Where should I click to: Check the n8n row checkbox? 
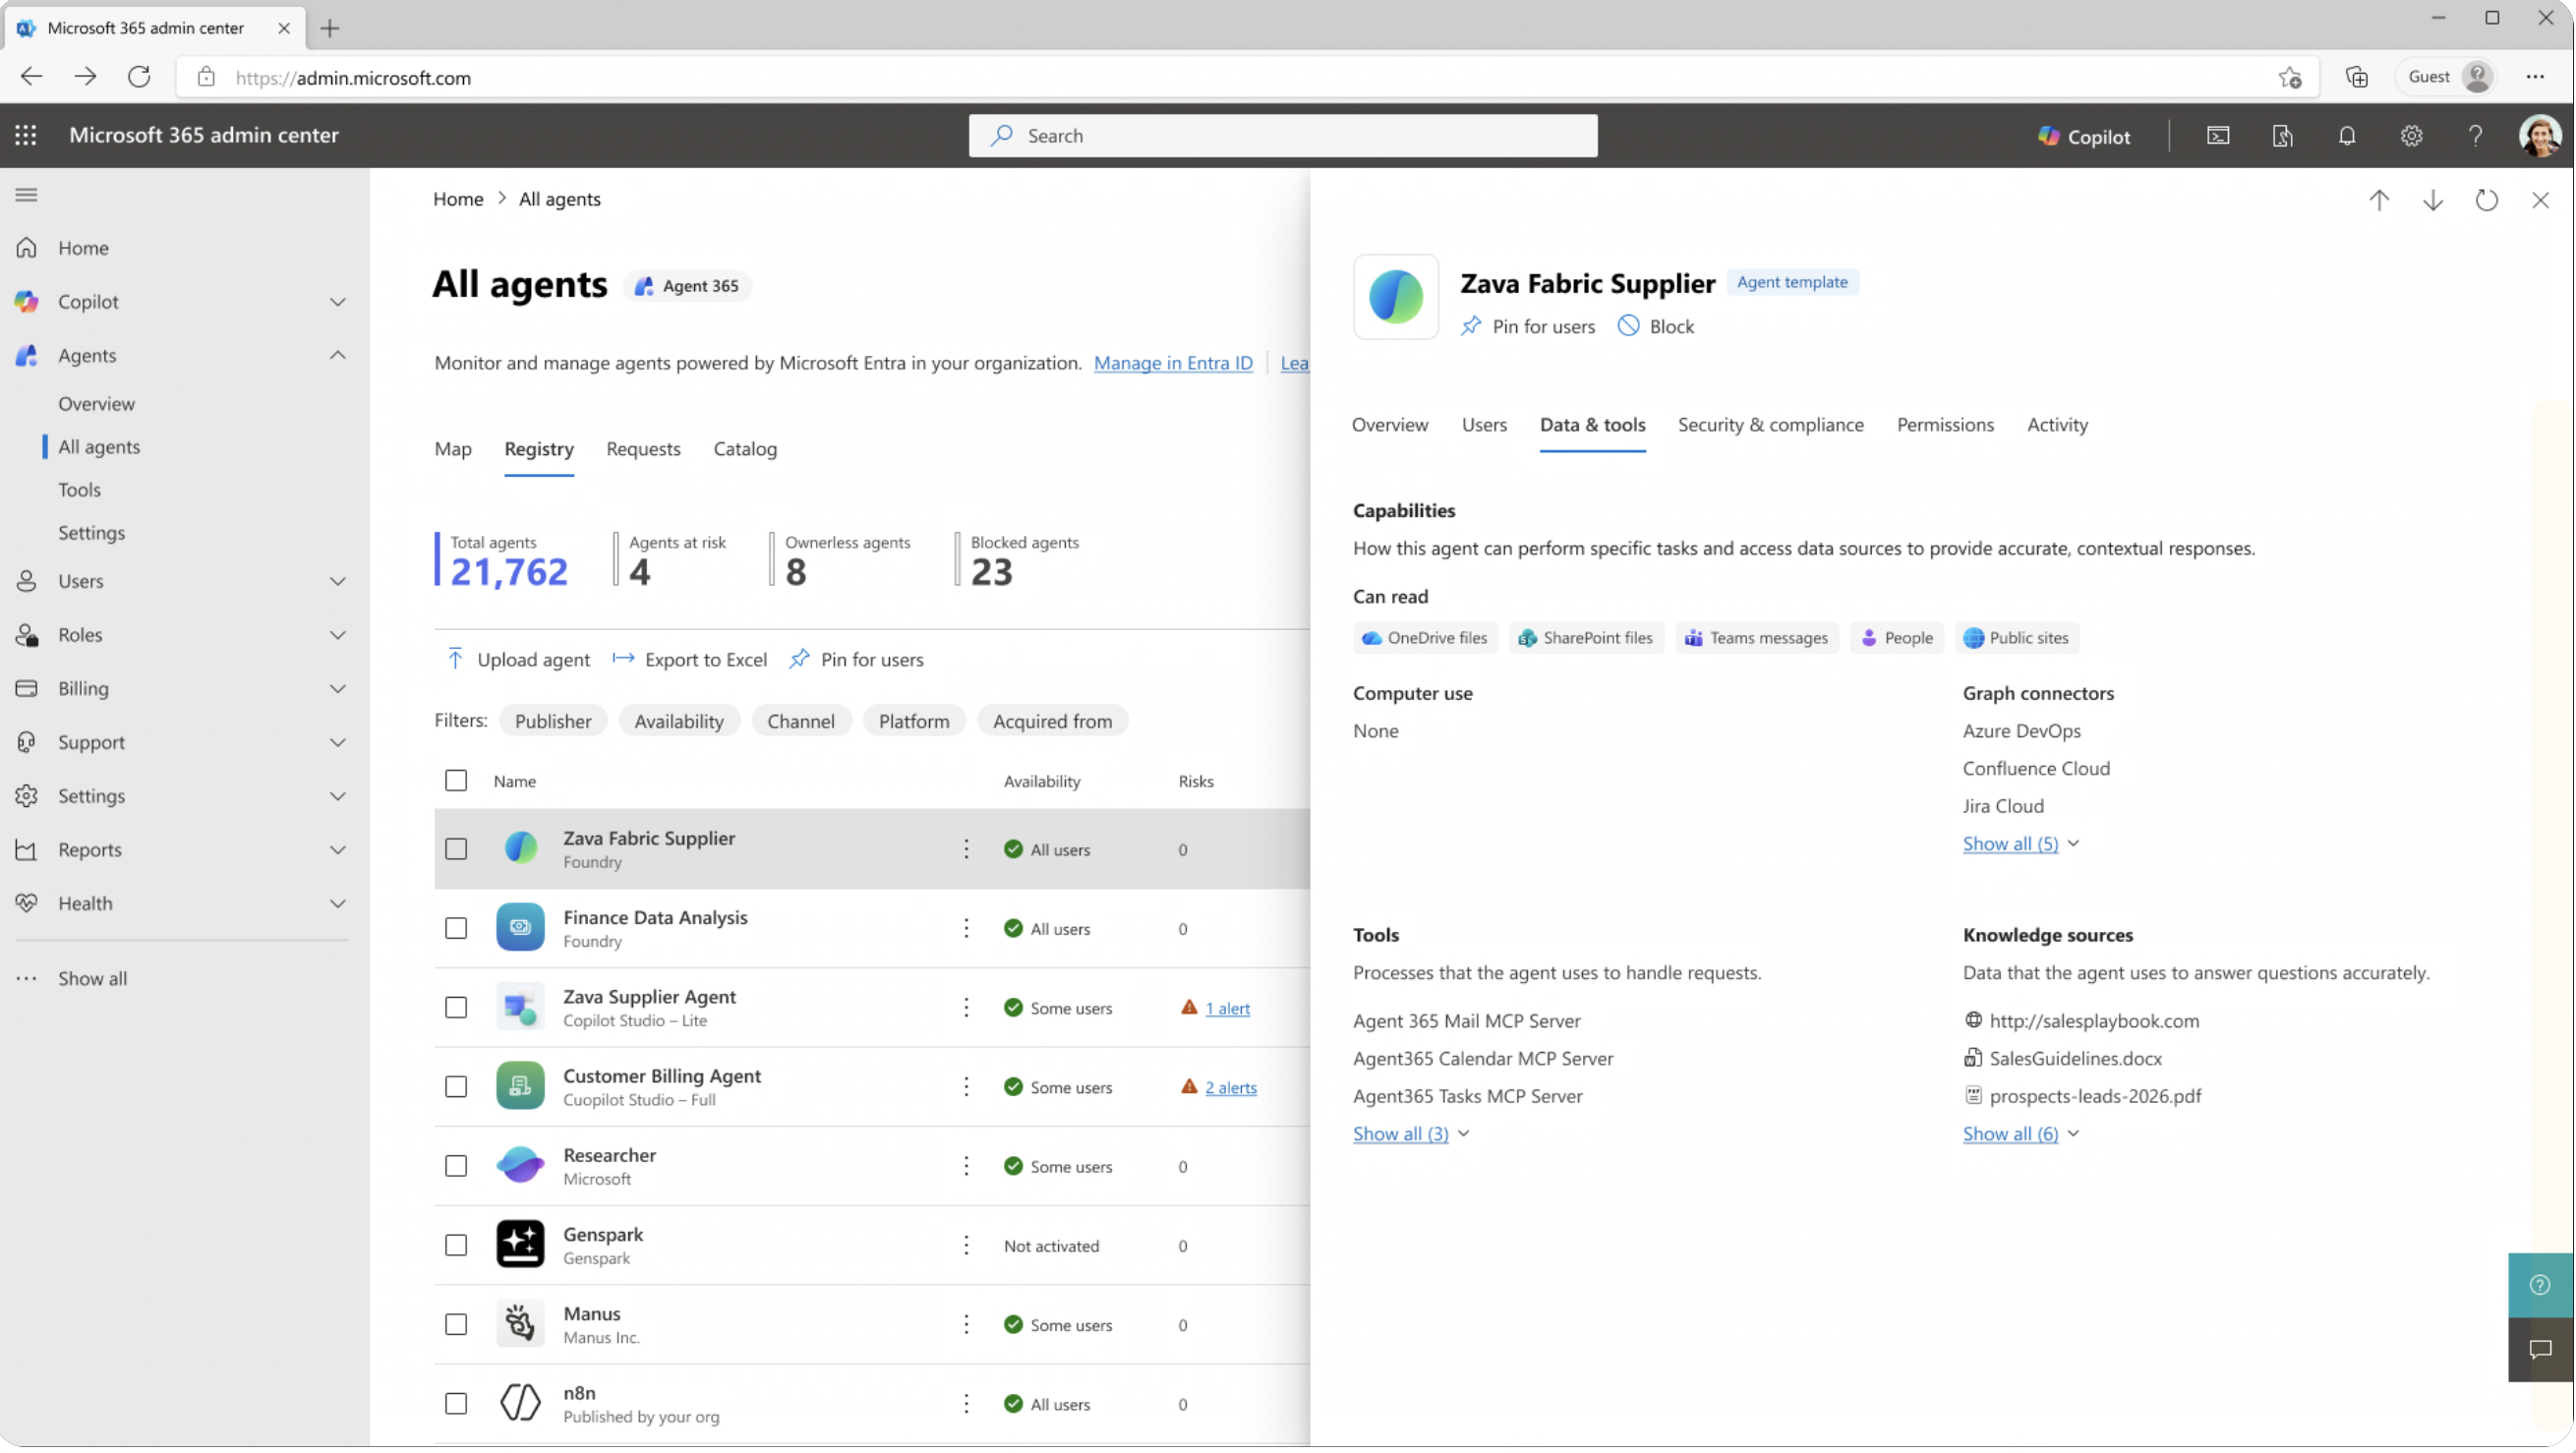click(x=456, y=1404)
